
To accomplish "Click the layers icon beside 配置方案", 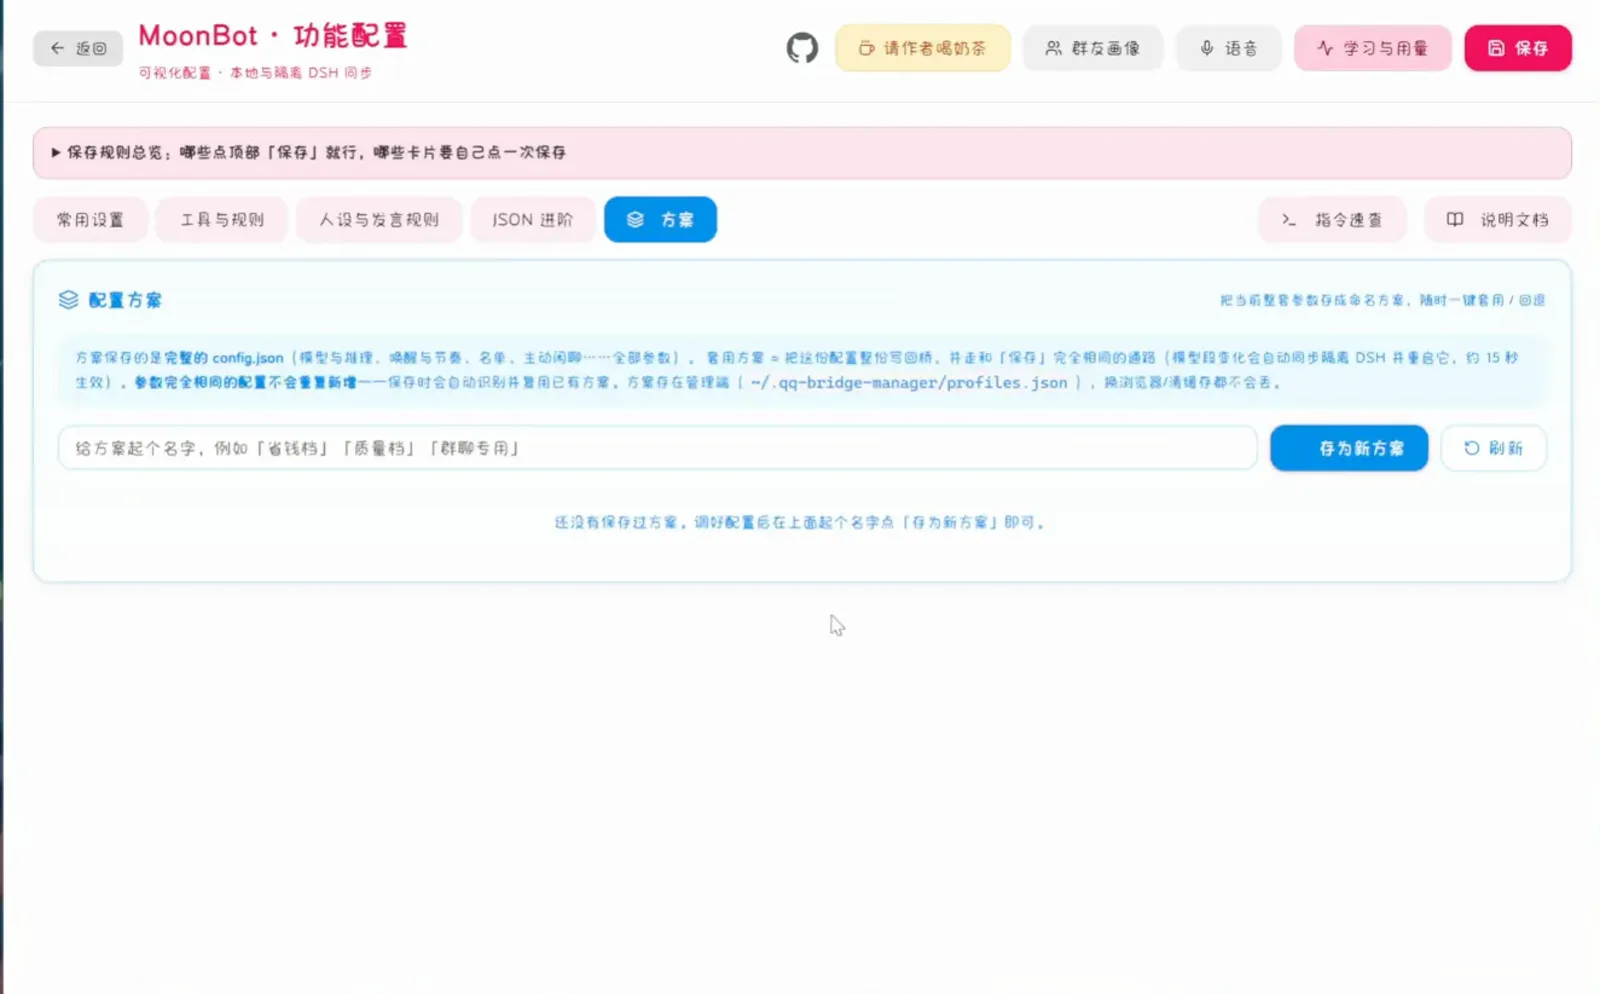I will (x=68, y=300).
